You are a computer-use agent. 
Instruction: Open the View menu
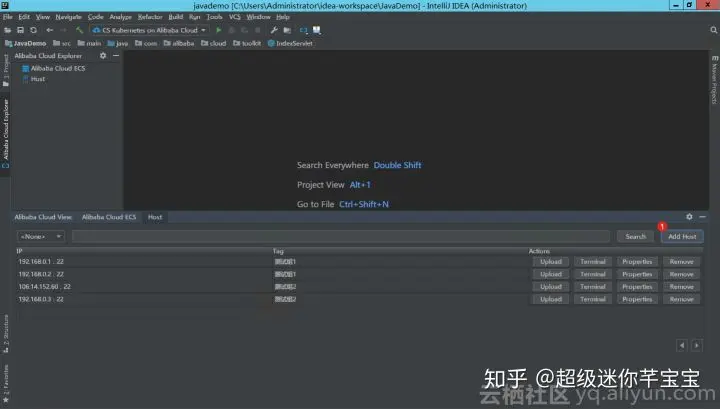tap(43, 17)
